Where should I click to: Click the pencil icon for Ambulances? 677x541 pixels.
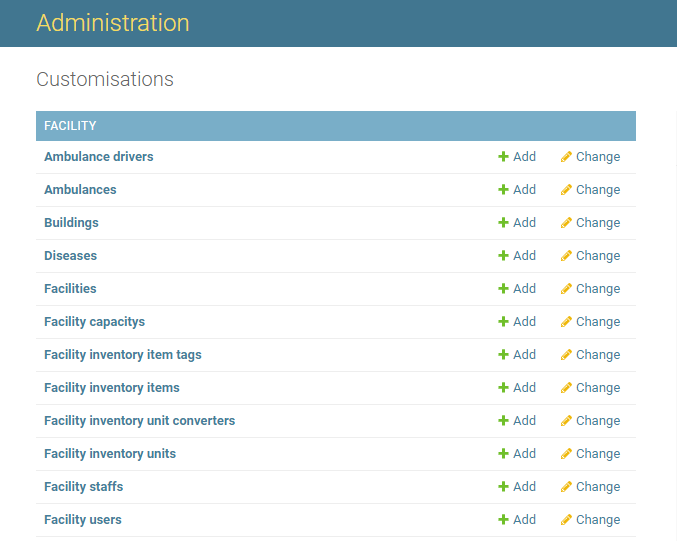point(566,190)
